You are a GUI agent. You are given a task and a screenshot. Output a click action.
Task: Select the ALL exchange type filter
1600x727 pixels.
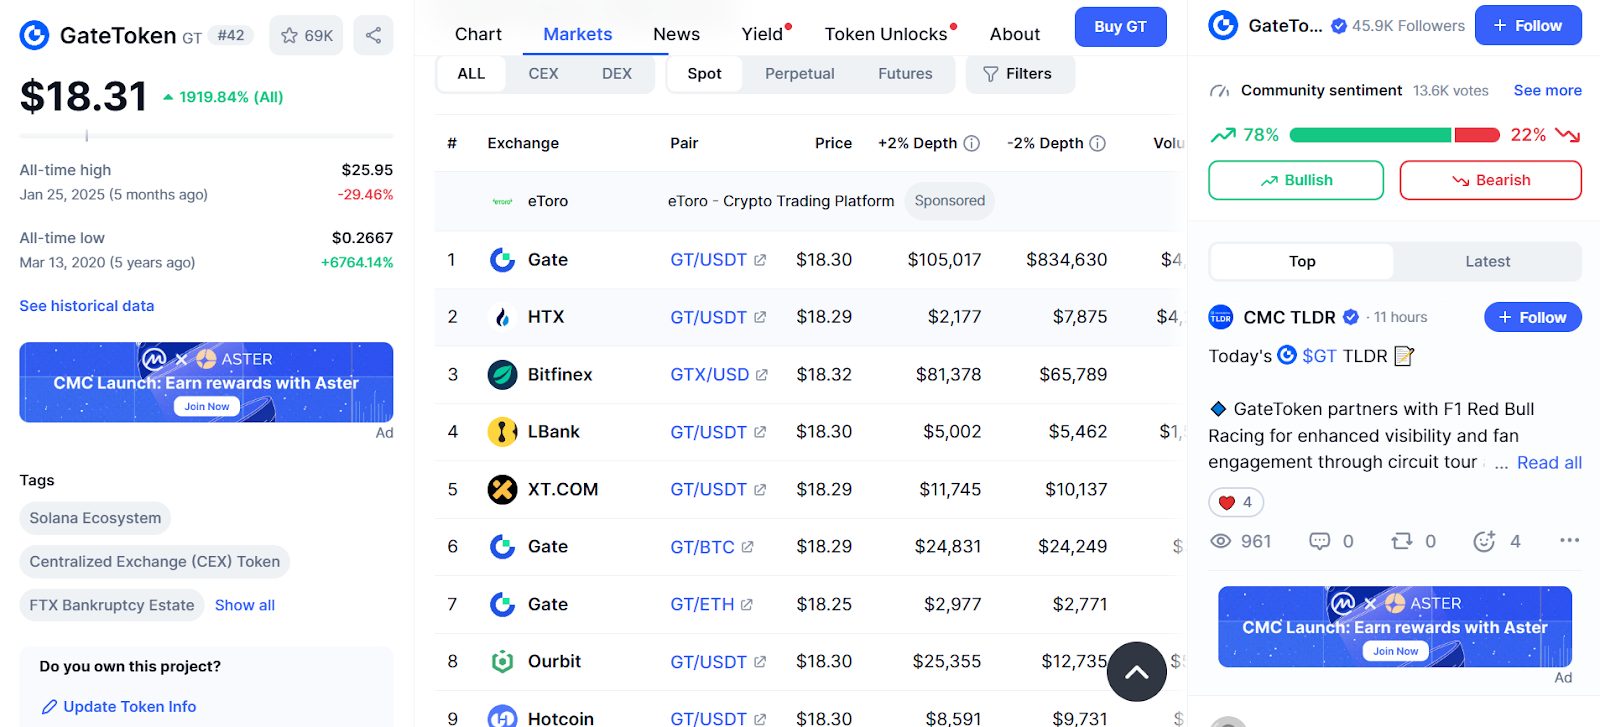coord(471,74)
